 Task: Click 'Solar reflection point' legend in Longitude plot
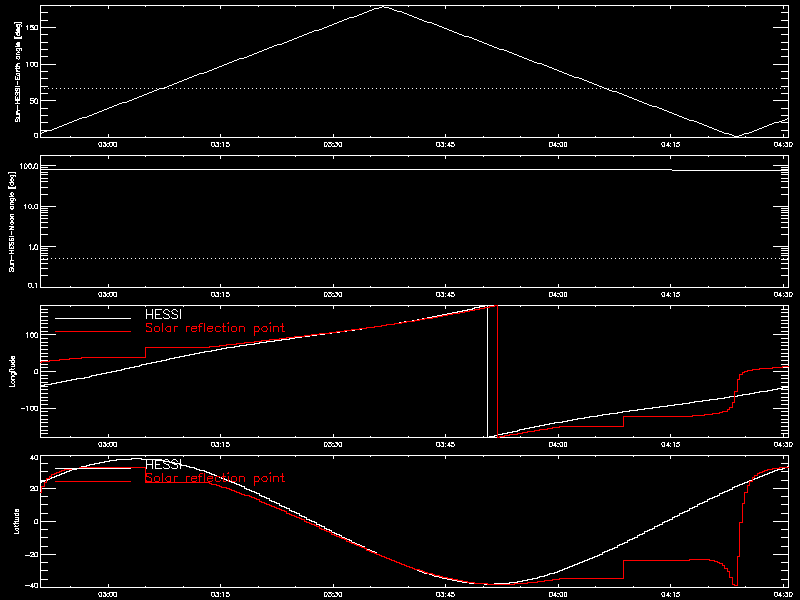point(215,328)
